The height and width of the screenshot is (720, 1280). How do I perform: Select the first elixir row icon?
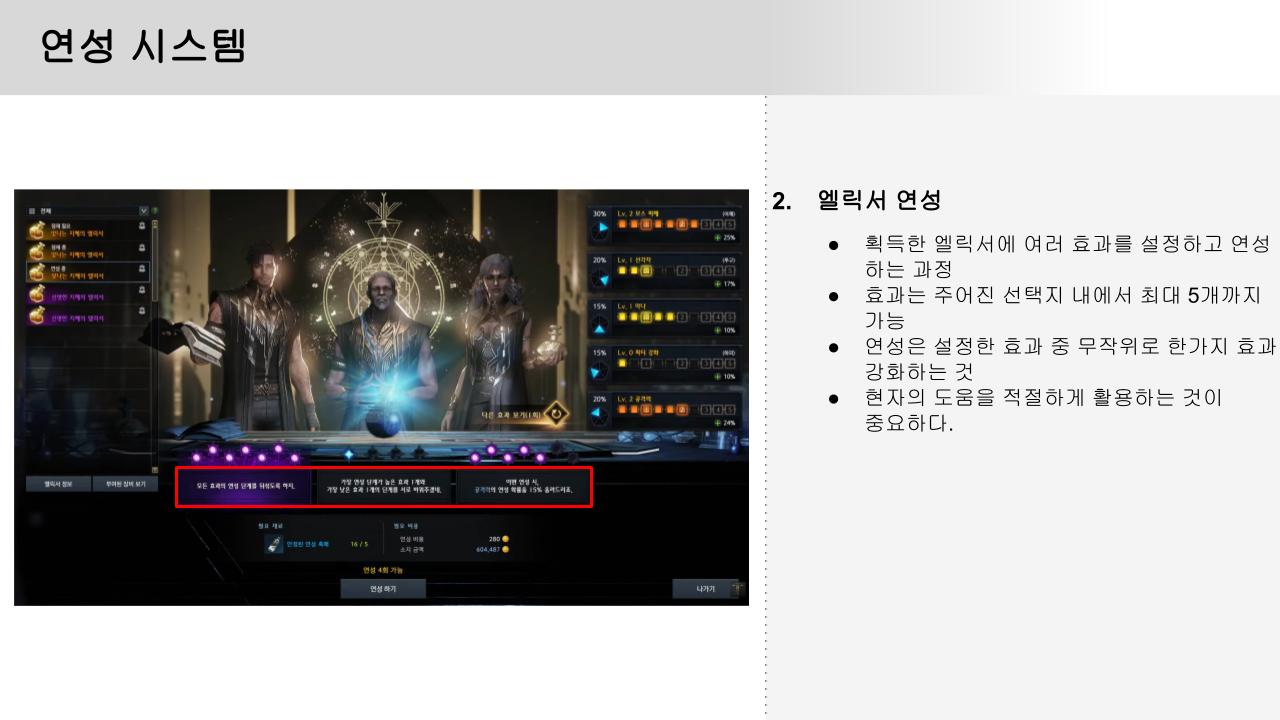[x=36, y=230]
